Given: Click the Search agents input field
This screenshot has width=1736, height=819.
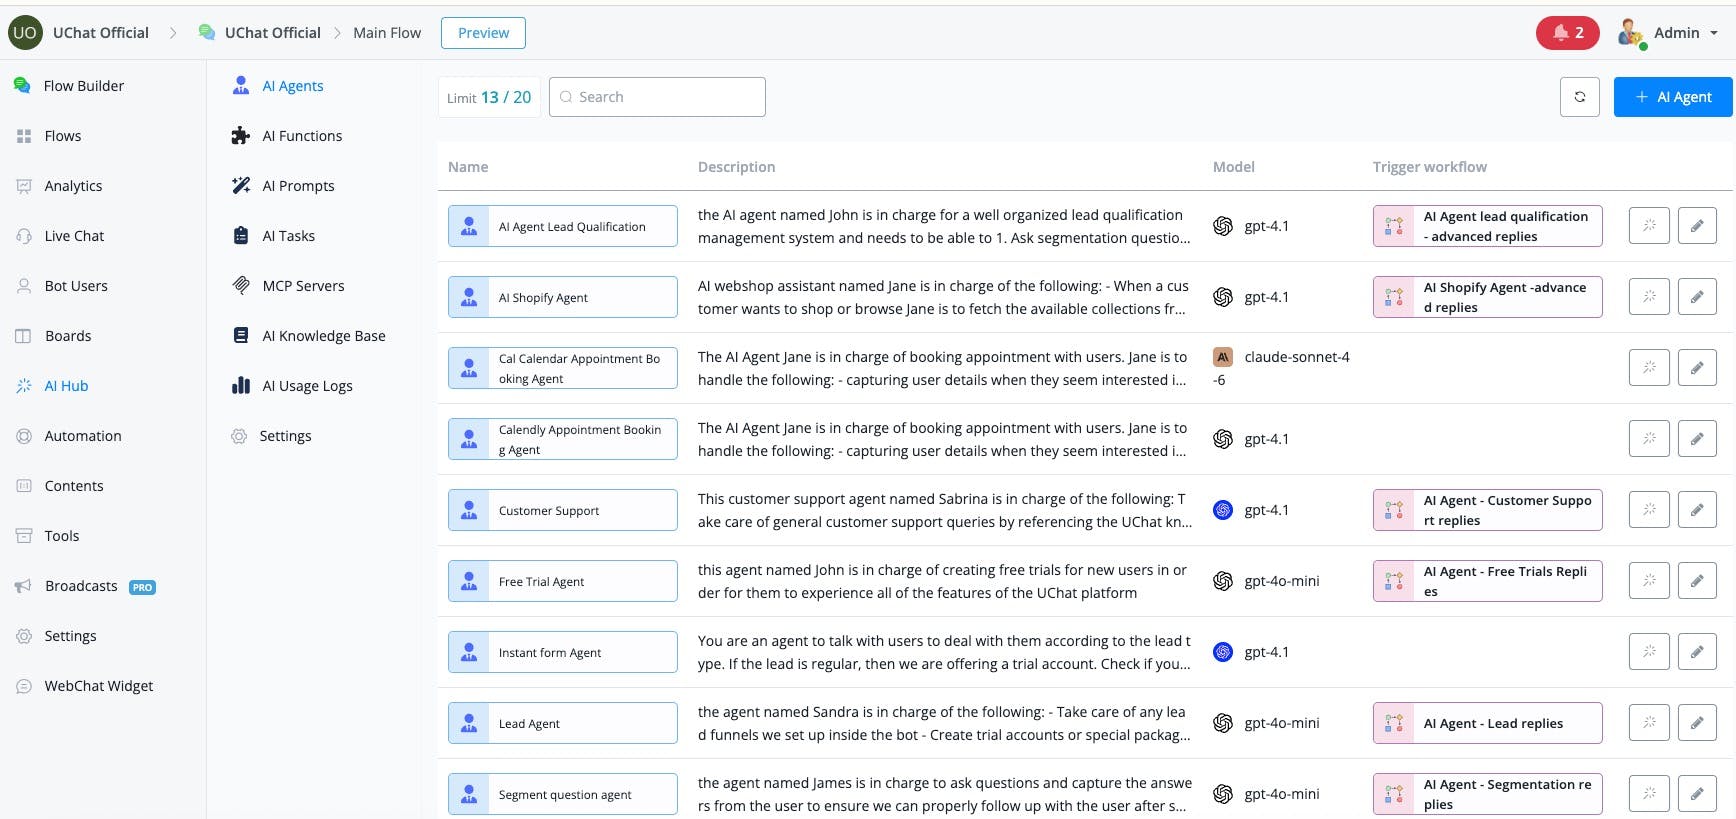Looking at the screenshot, I should [x=657, y=97].
